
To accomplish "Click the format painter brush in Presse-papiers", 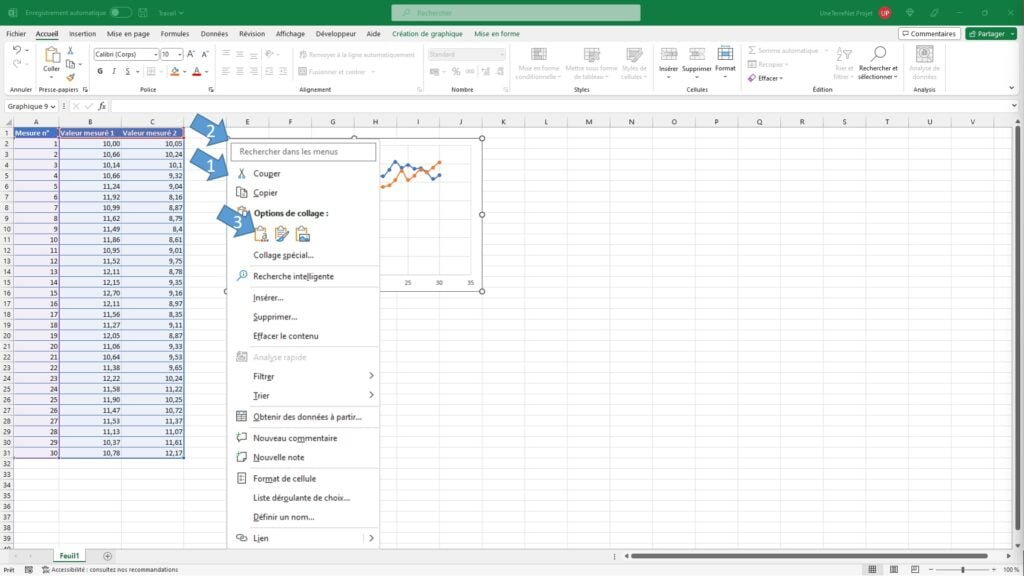I will (70, 77).
